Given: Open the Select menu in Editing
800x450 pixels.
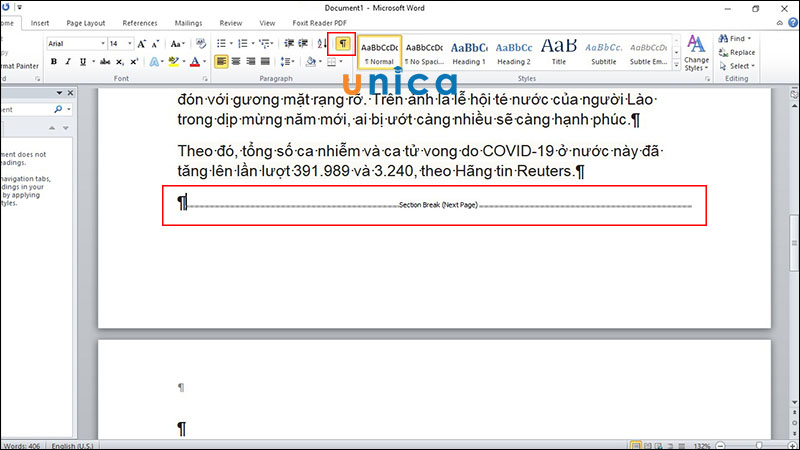Looking at the screenshot, I should point(737,66).
